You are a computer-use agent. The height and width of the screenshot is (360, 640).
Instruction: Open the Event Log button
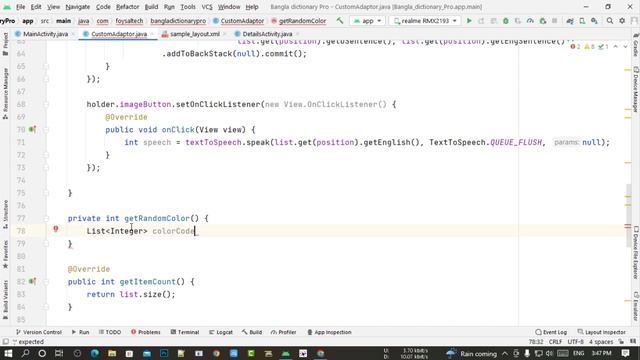pyautogui.click(x=551, y=332)
